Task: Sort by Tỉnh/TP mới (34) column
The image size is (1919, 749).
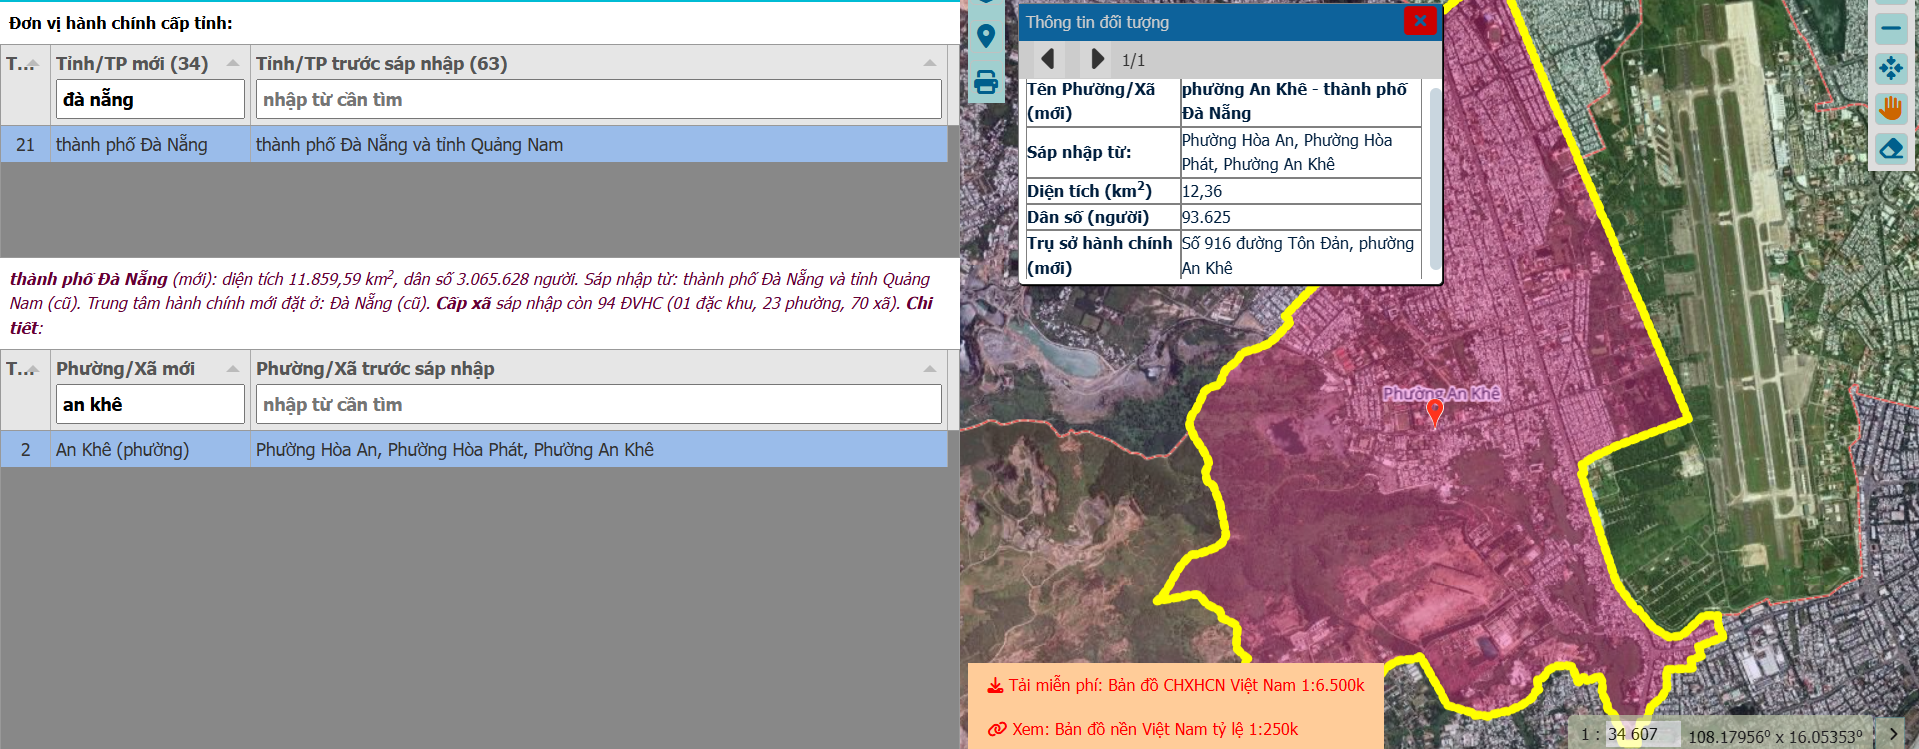Action: point(233,63)
